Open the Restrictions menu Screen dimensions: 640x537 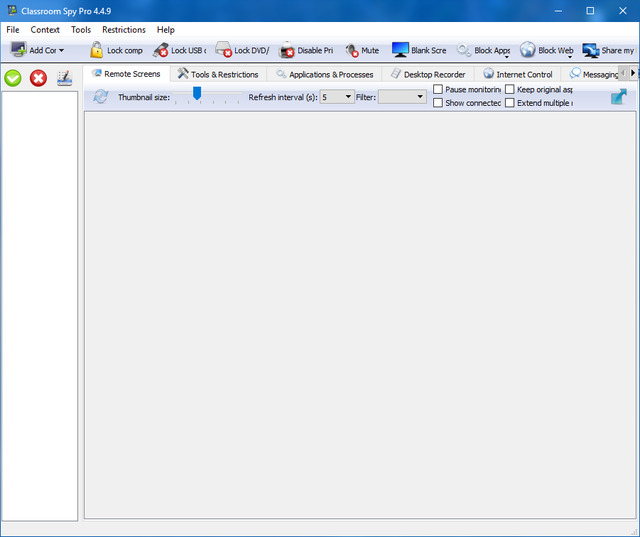coord(123,30)
